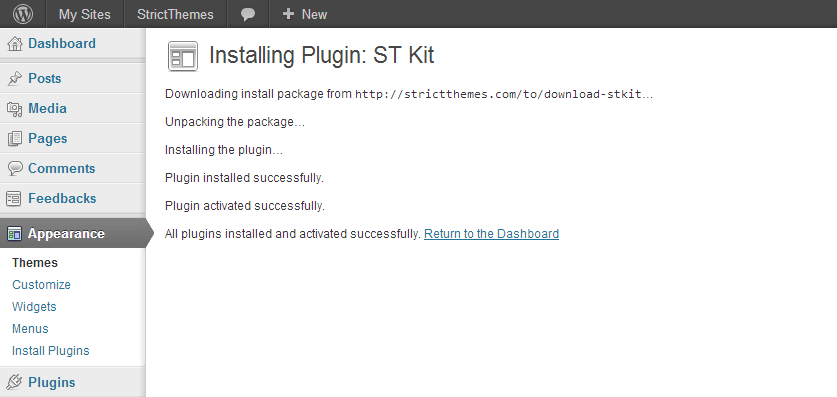This screenshot has width=837, height=397.
Task: Click the plus icon beside New
Action: pyautogui.click(x=288, y=14)
